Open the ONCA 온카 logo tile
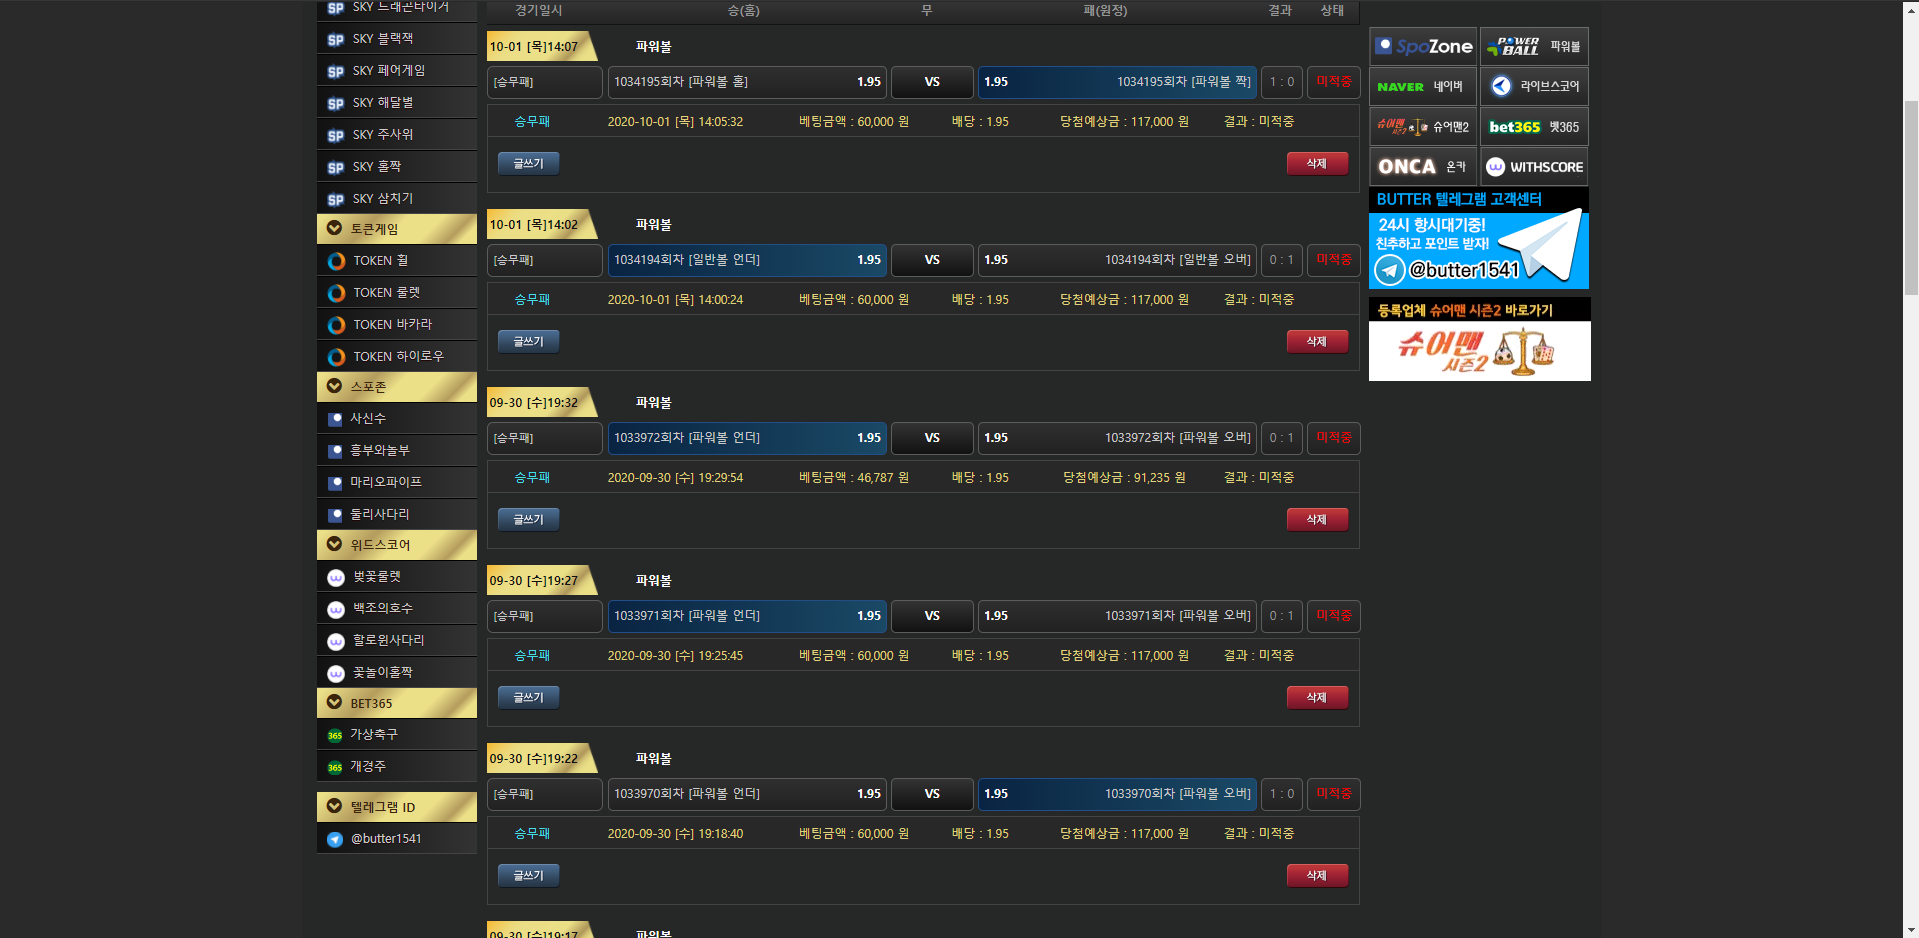The height and width of the screenshot is (938, 1919). (1422, 167)
